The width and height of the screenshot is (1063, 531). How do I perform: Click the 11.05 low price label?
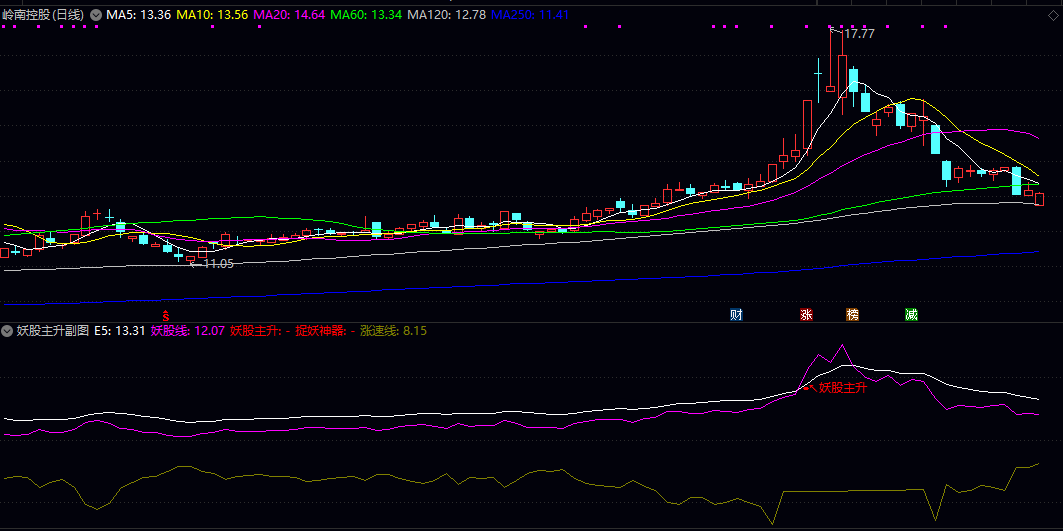click(x=217, y=263)
